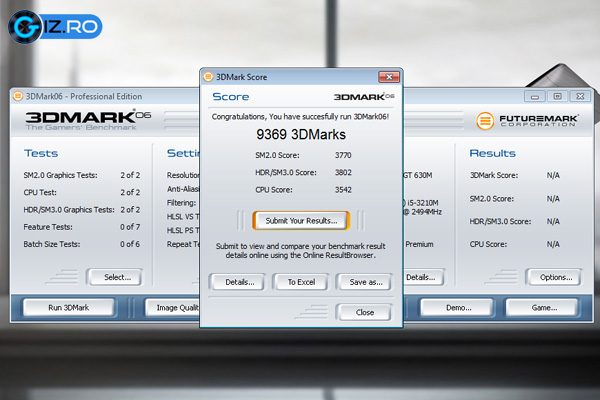Click the Congratulations message text
Image resolution: width=600 pixels, height=400 pixels.
[x=300, y=117]
